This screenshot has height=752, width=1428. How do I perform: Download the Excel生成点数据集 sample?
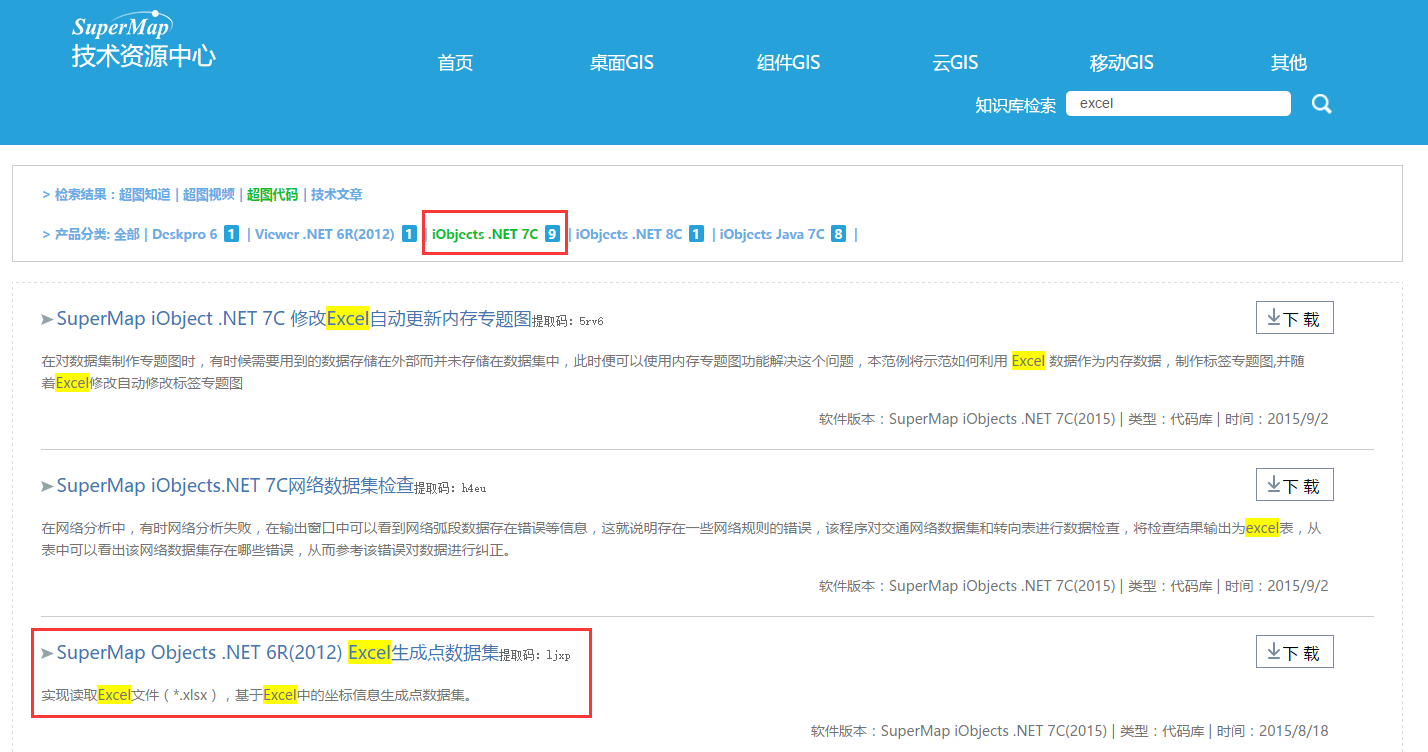point(1294,652)
